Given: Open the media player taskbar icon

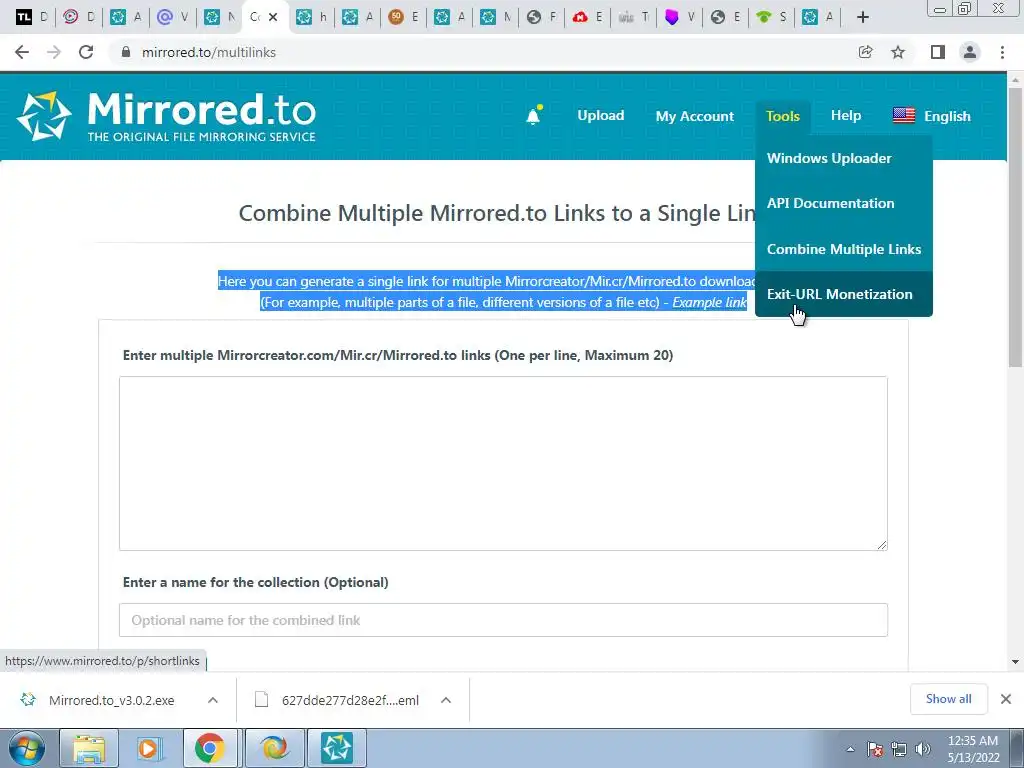Looking at the screenshot, I should click(x=148, y=748).
